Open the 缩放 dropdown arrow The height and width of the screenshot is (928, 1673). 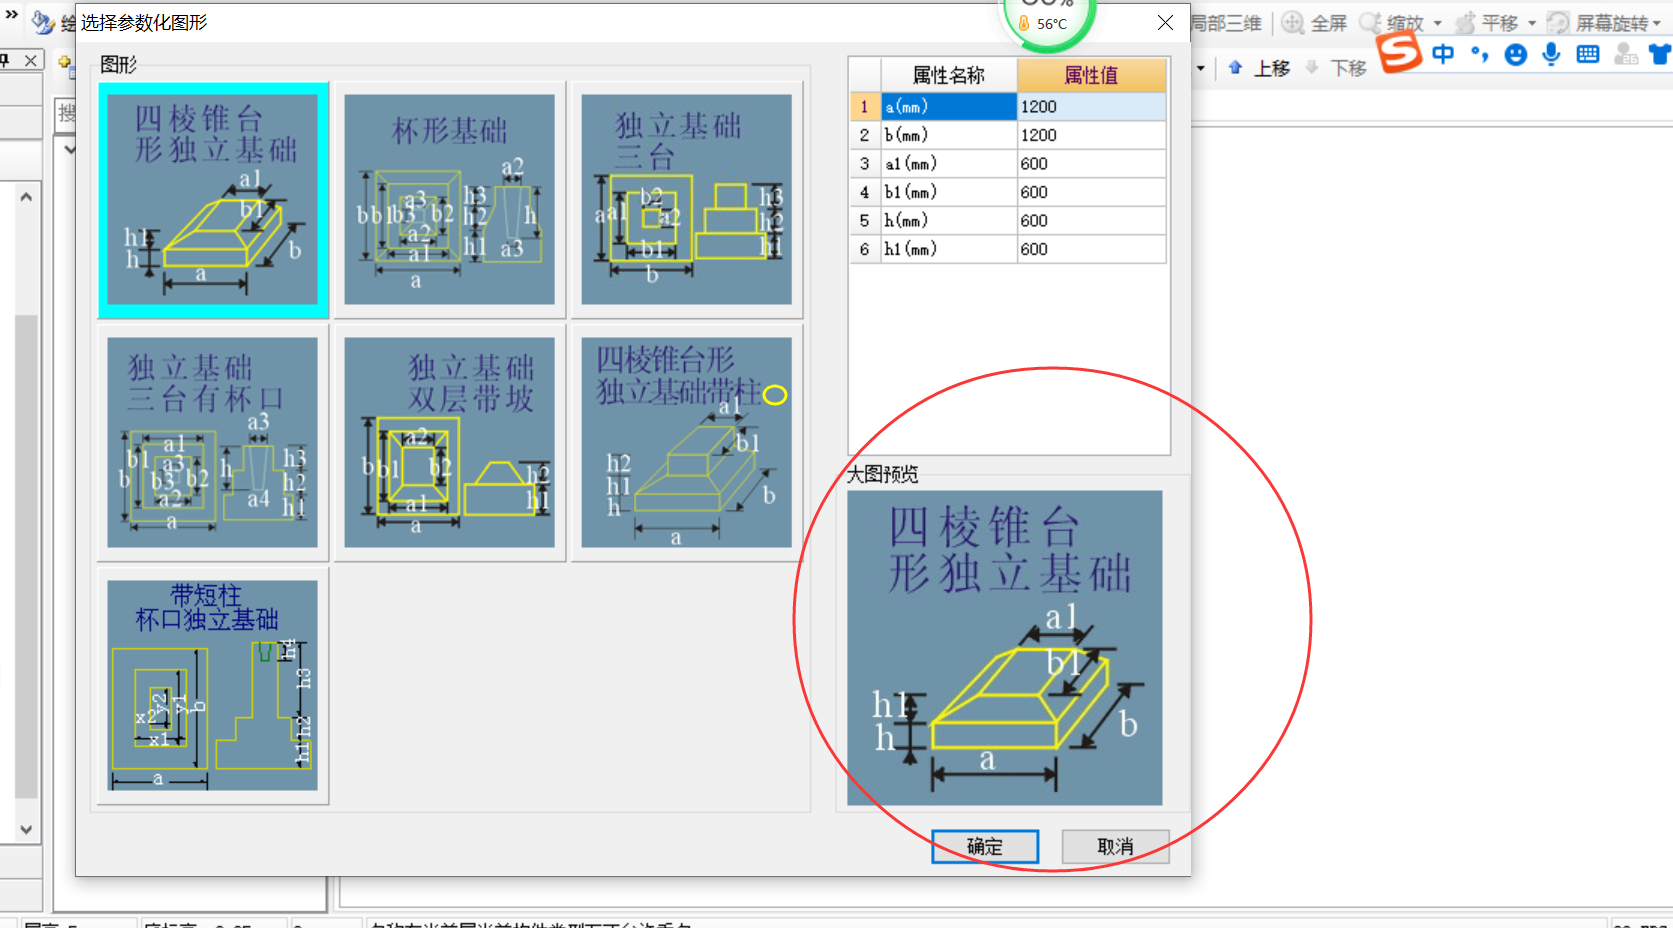pos(1438,23)
